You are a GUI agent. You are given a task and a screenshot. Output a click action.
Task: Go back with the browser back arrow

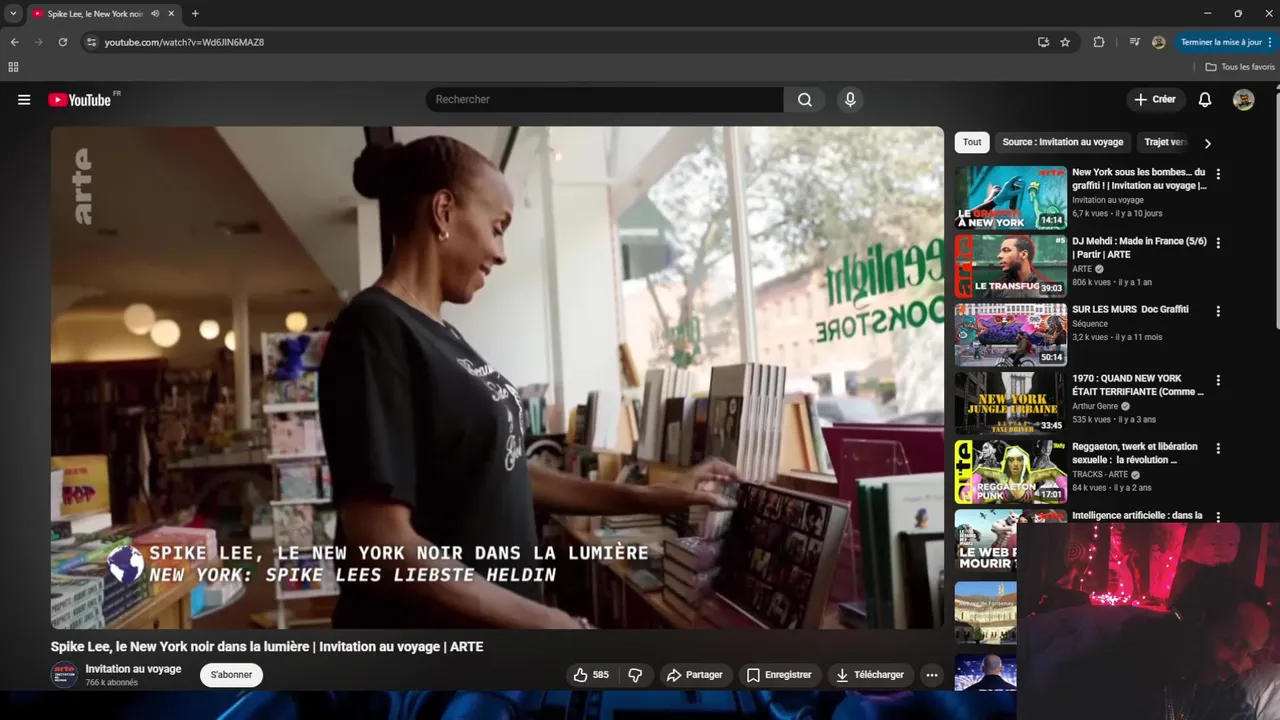[14, 42]
